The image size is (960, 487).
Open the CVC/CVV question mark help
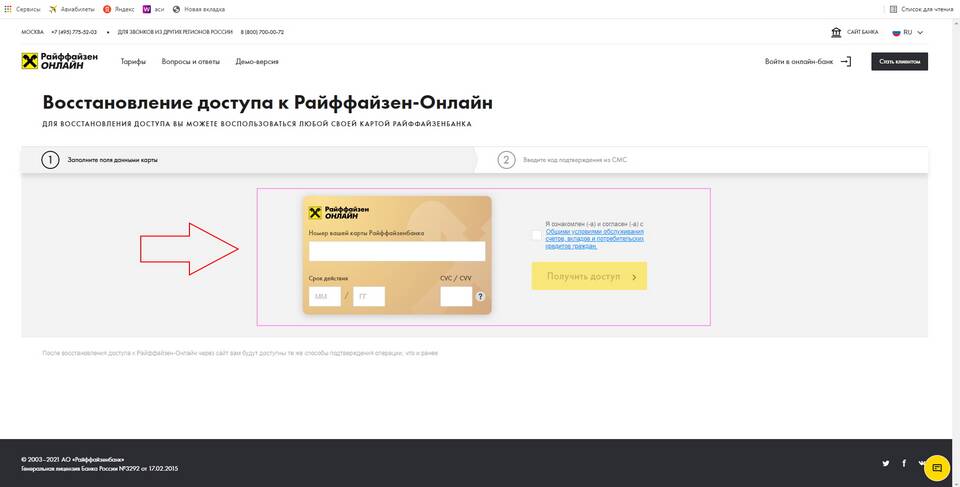point(481,296)
